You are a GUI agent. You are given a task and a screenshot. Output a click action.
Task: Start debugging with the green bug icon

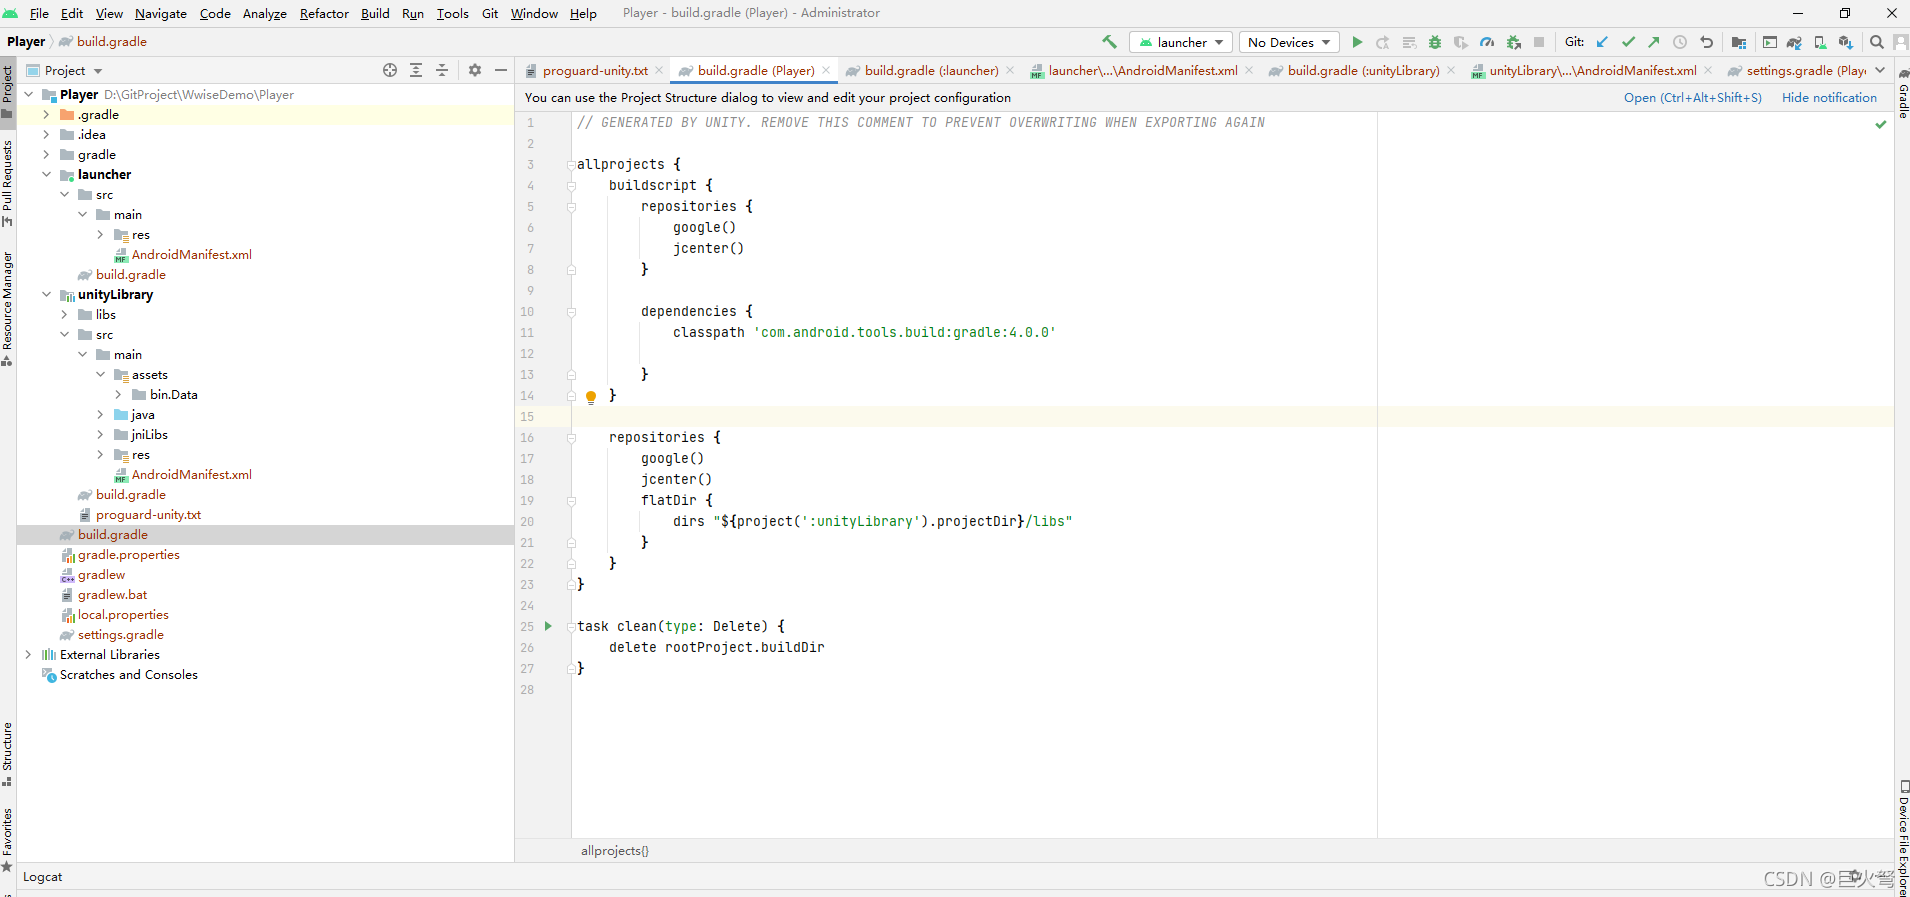pyautogui.click(x=1435, y=42)
